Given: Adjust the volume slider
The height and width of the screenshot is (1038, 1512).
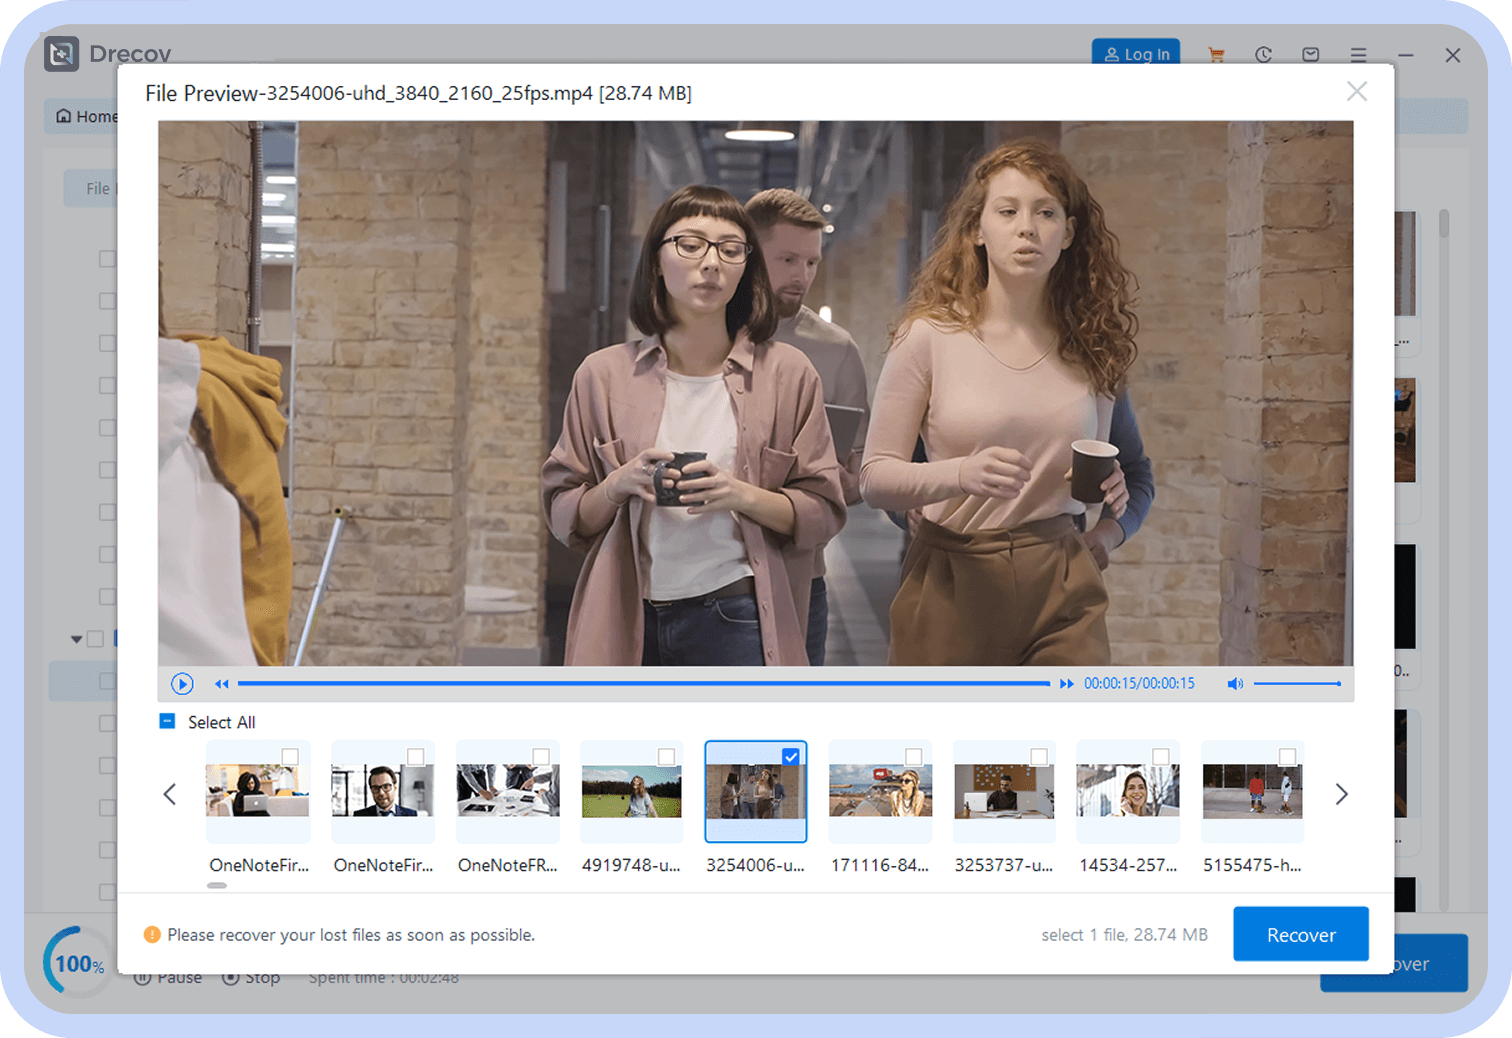Looking at the screenshot, I should 1297,684.
